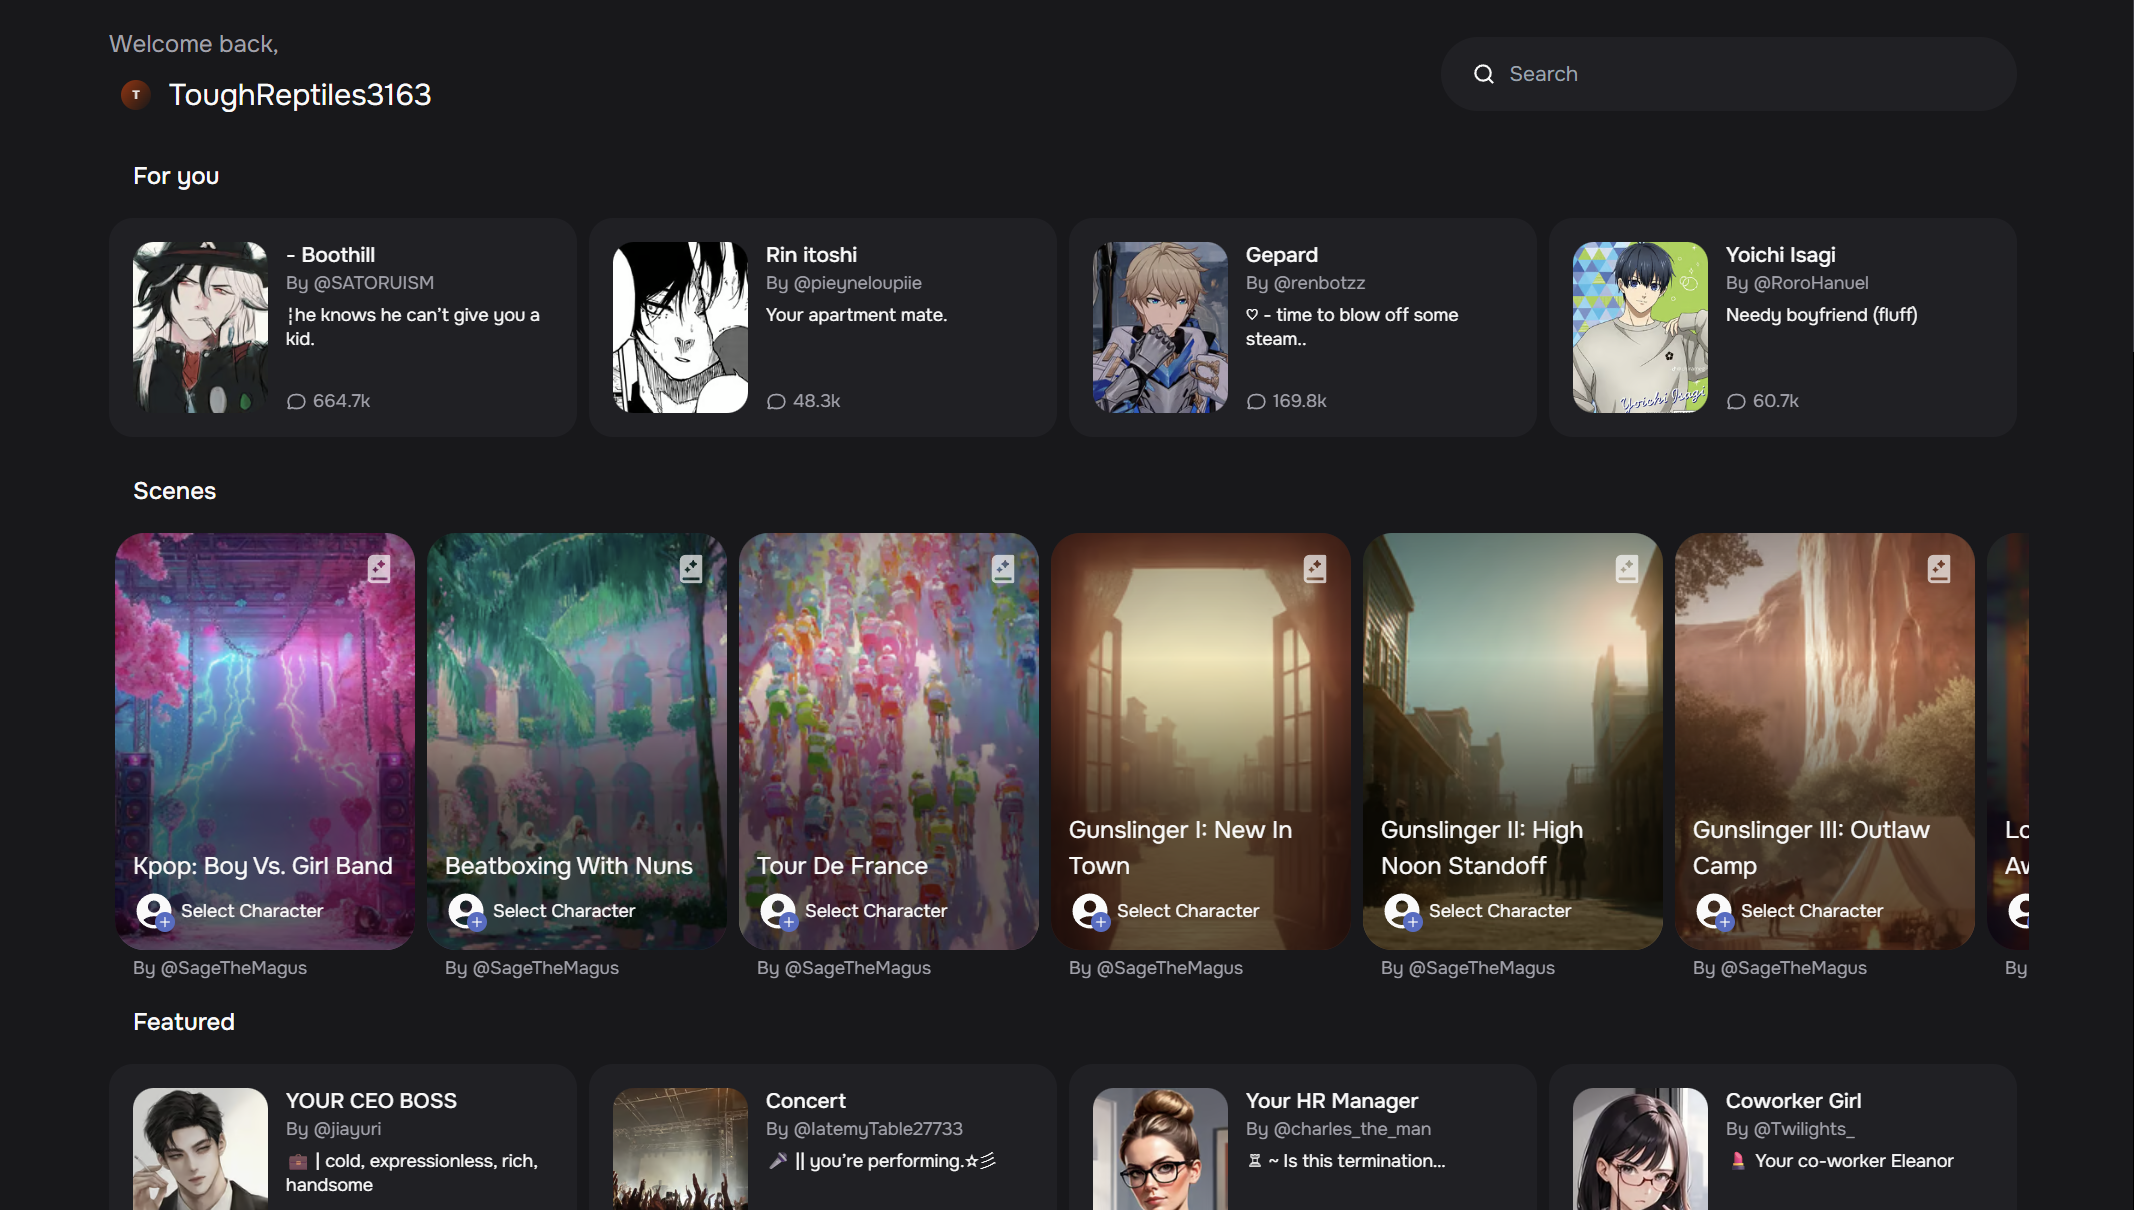Click add-character avatar icon on Beatboxing scene

tap(466, 912)
